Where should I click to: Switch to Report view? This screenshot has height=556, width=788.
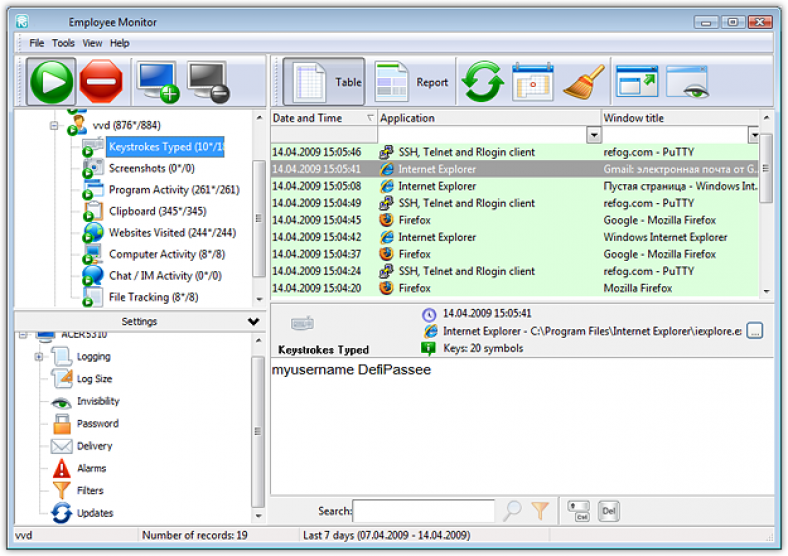[x=412, y=81]
